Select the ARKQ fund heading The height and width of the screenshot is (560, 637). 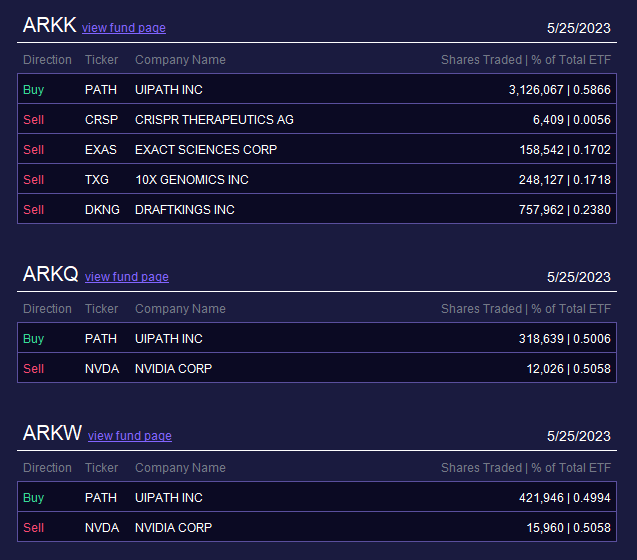pos(51,274)
